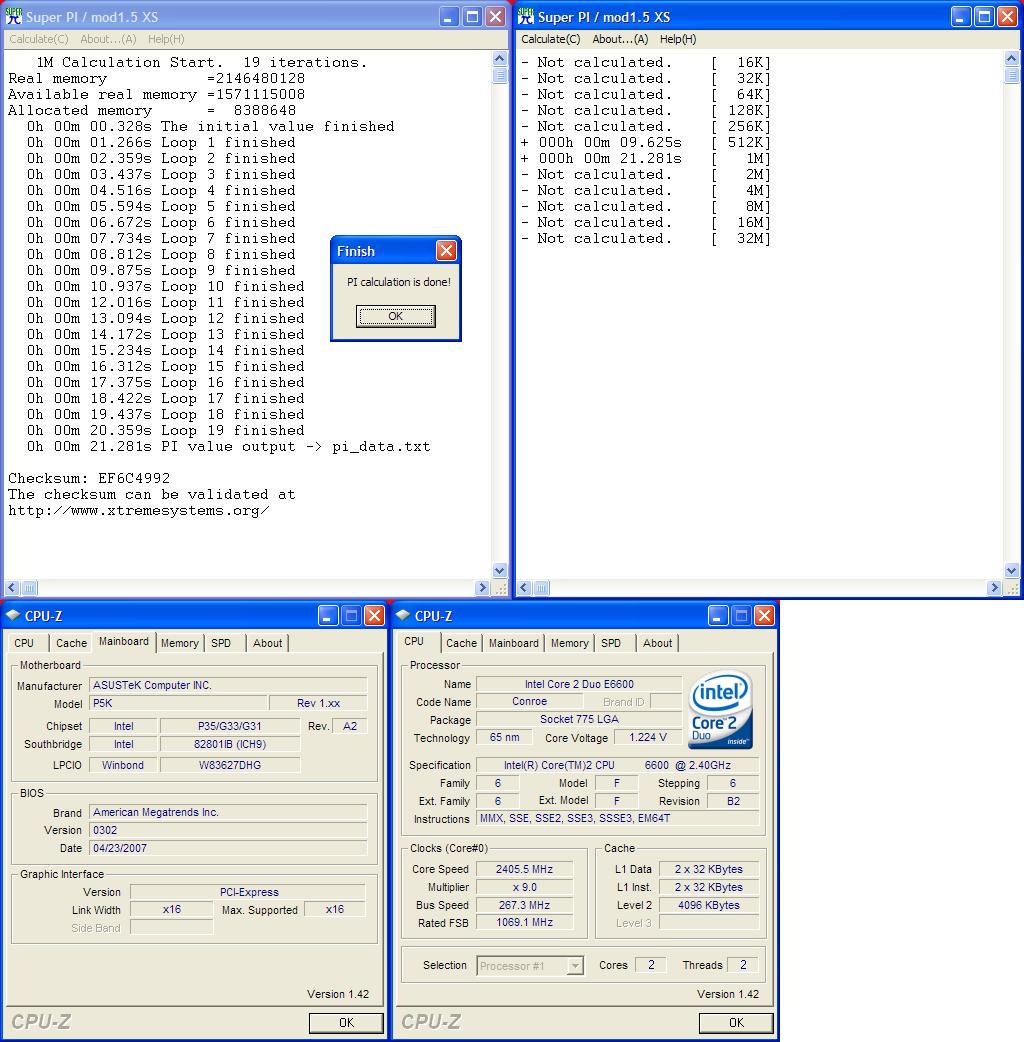The width and height of the screenshot is (1024, 1042).
Task: Open Memory tab in right CPU-Z window
Action: coord(569,643)
